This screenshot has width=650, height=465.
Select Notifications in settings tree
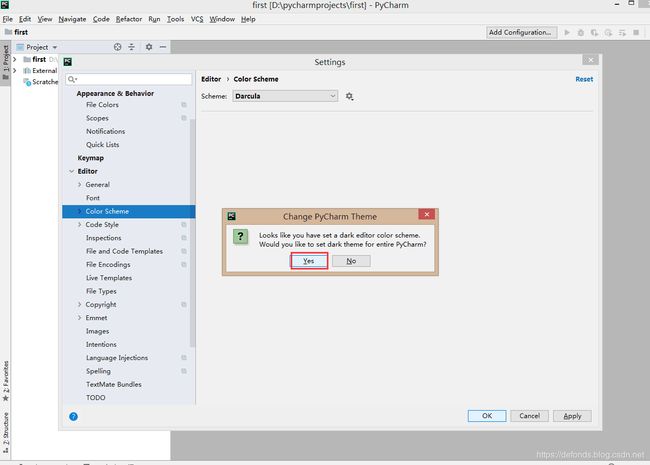(105, 131)
